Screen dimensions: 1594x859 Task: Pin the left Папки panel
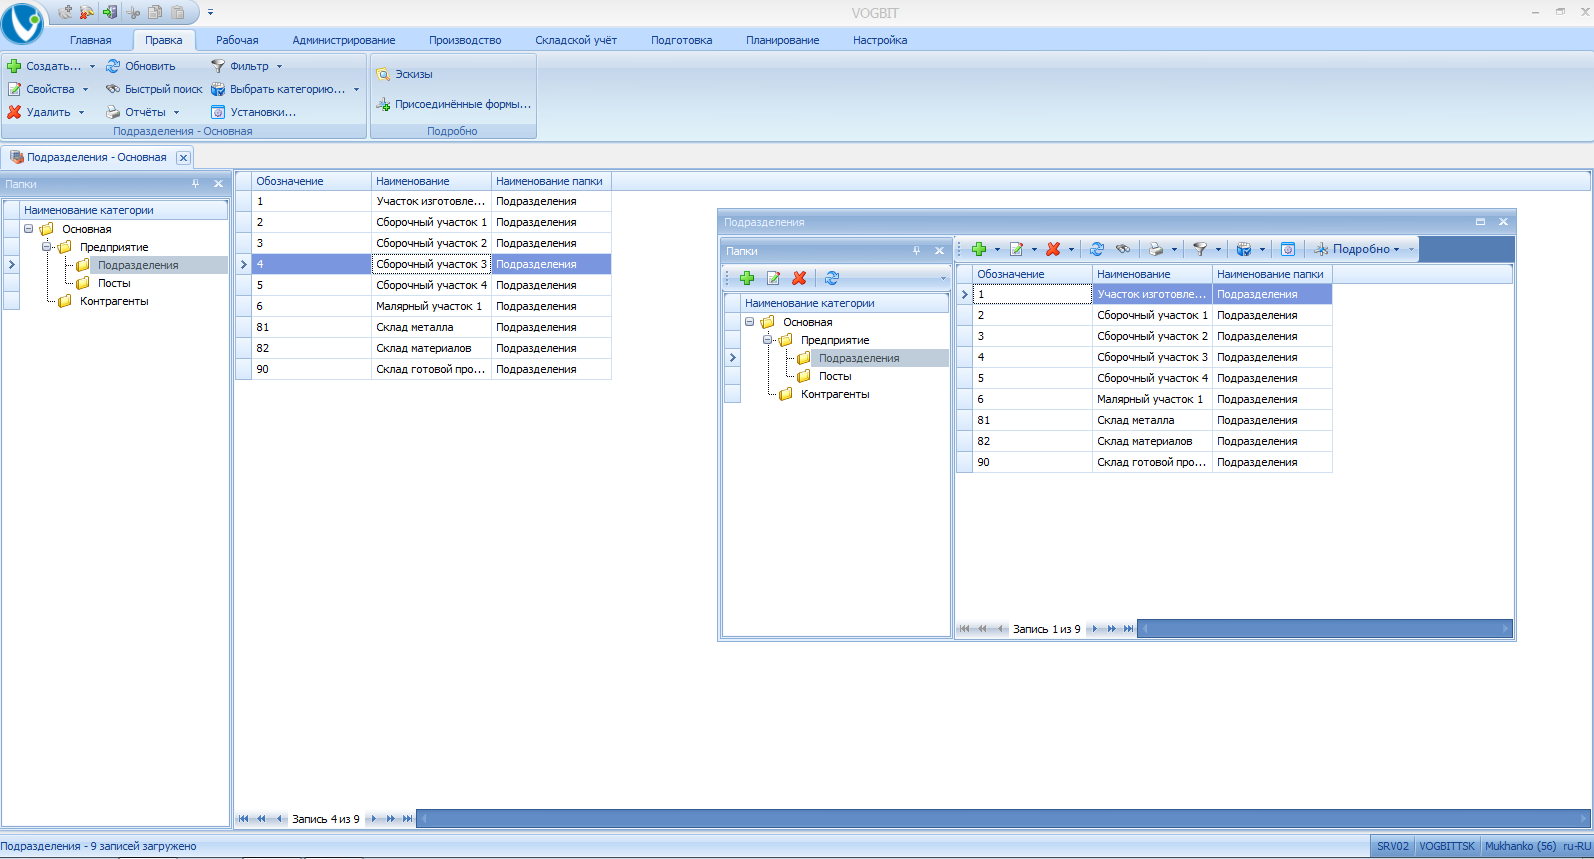click(x=196, y=184)
